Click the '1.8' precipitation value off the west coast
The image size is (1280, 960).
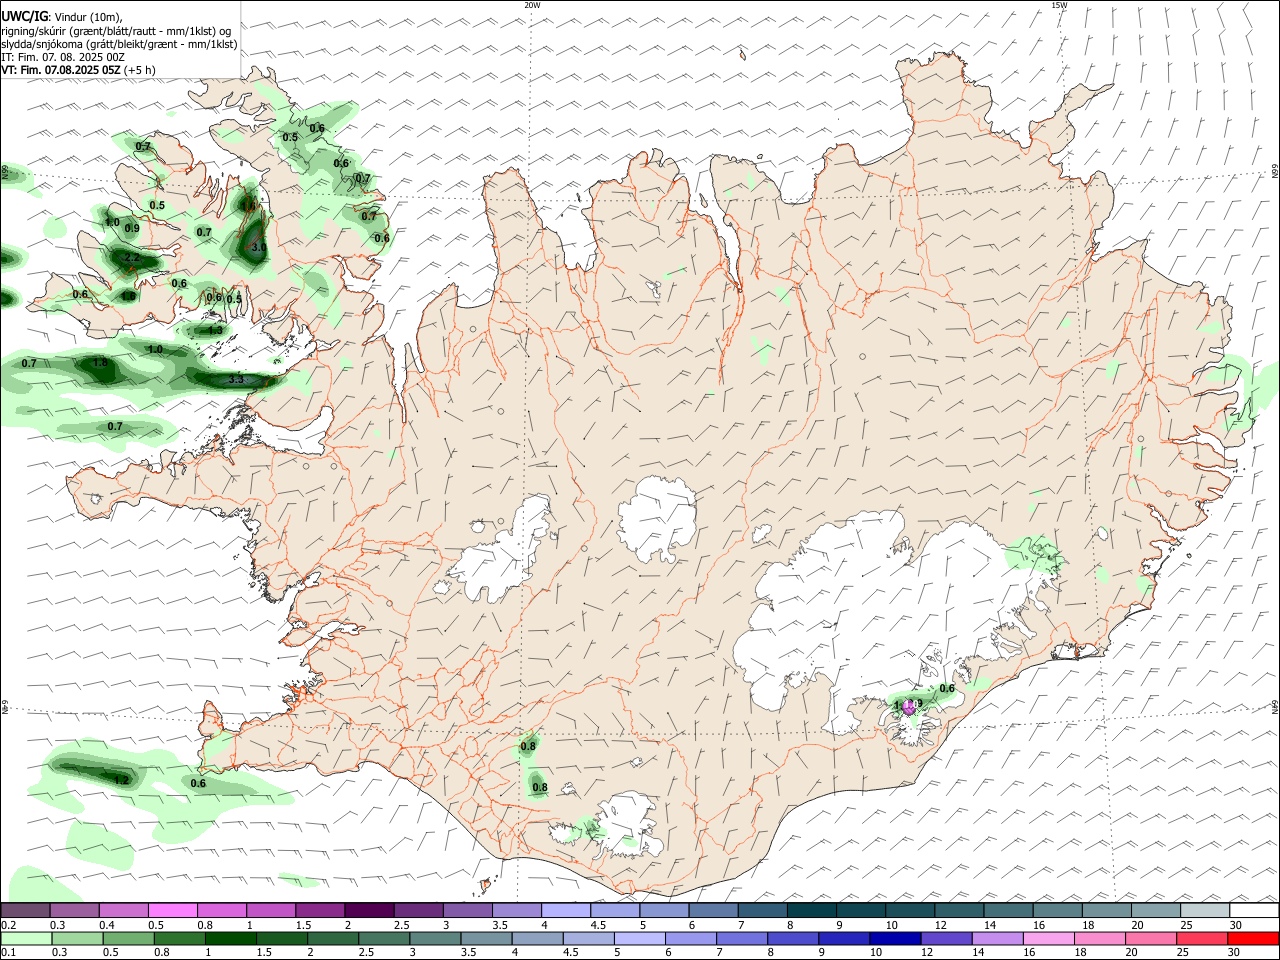coord(100,363)
